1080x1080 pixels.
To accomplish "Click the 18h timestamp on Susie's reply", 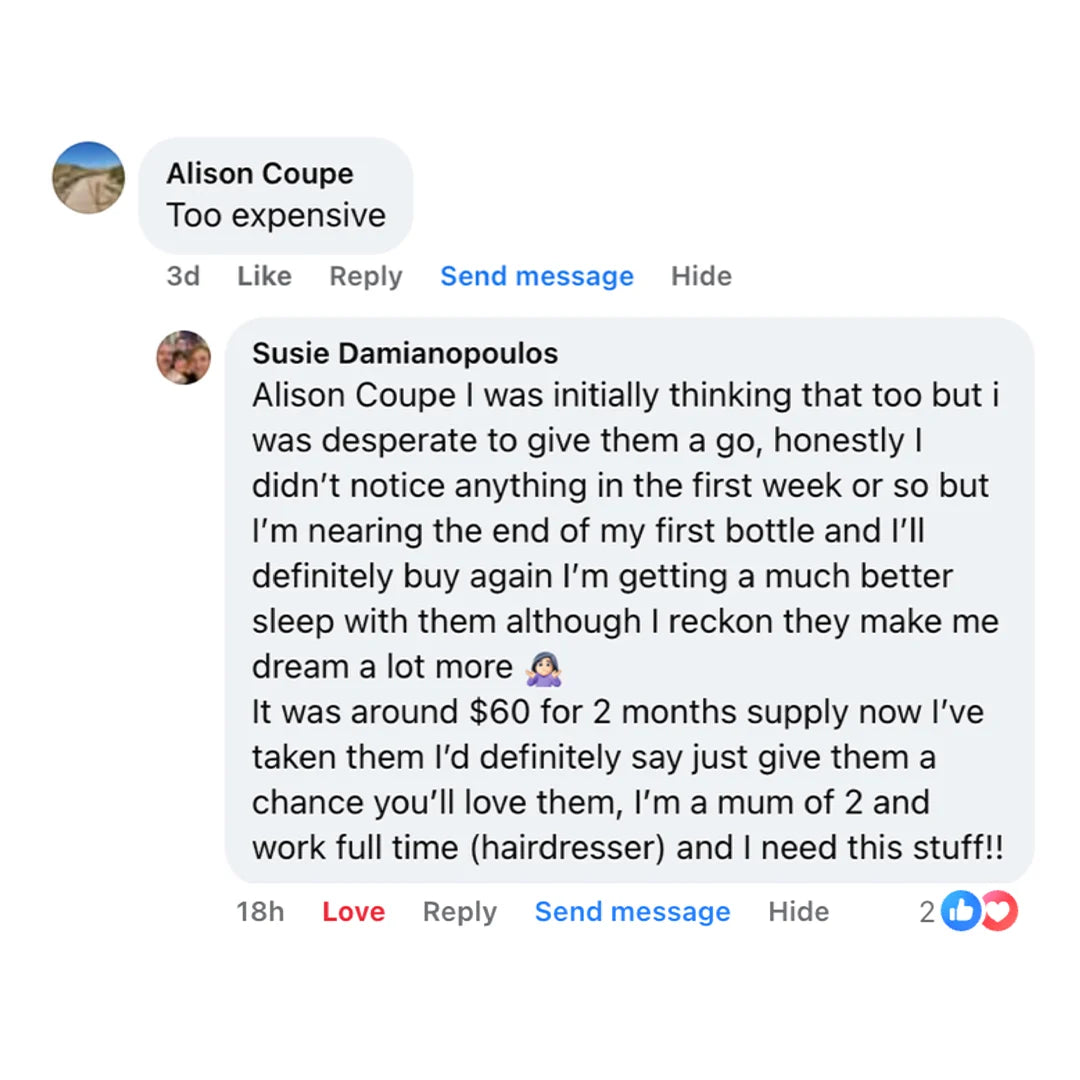I will pos(260,912).
